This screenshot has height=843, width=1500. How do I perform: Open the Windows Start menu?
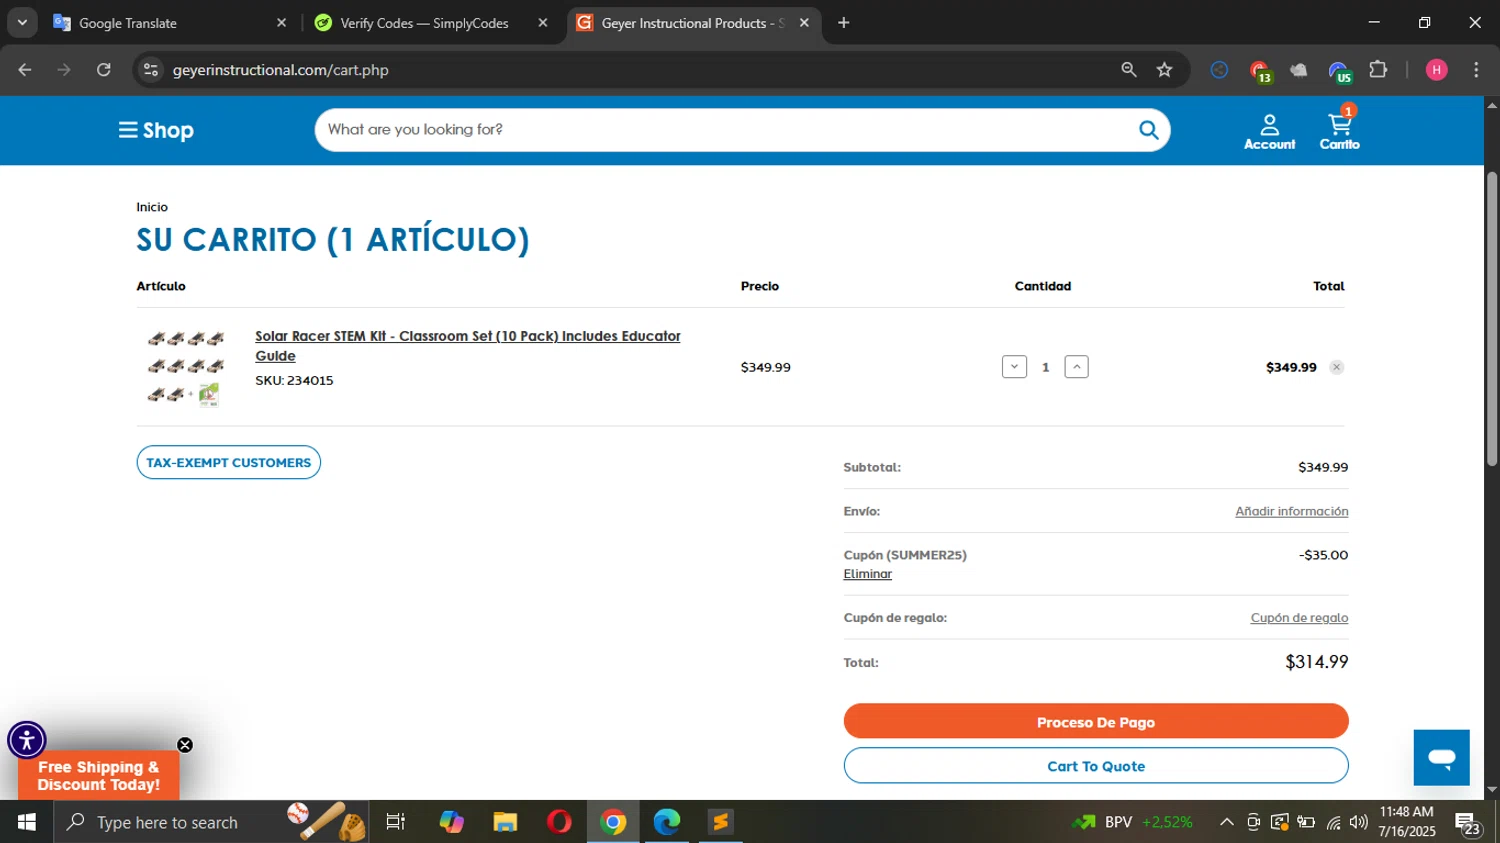click(27, 822)
